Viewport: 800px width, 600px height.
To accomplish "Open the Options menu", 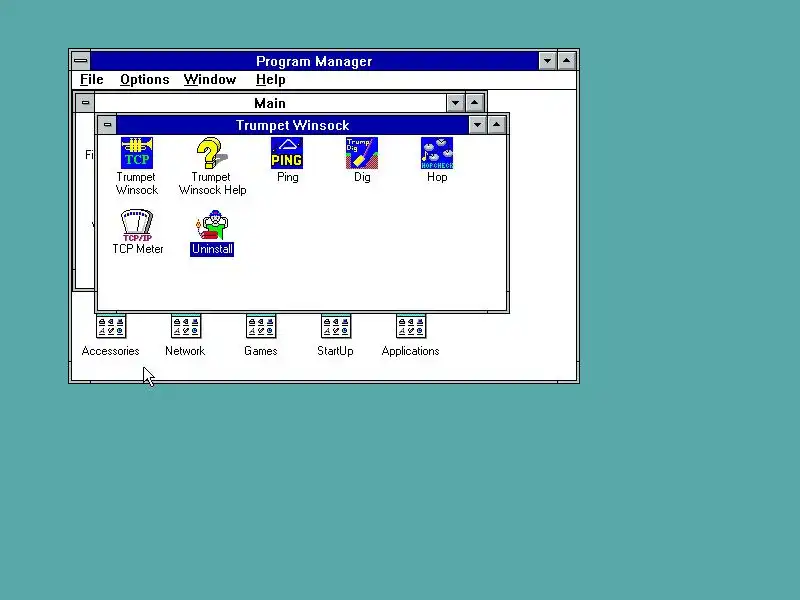I will (x=145, y=80).
